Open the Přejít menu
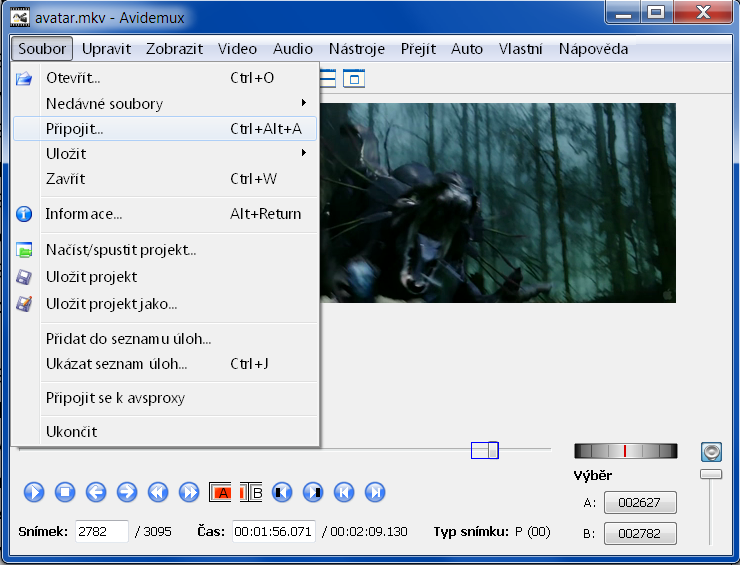Image resolution: width=740 pixels, height=565 pixels. point(418,49)
